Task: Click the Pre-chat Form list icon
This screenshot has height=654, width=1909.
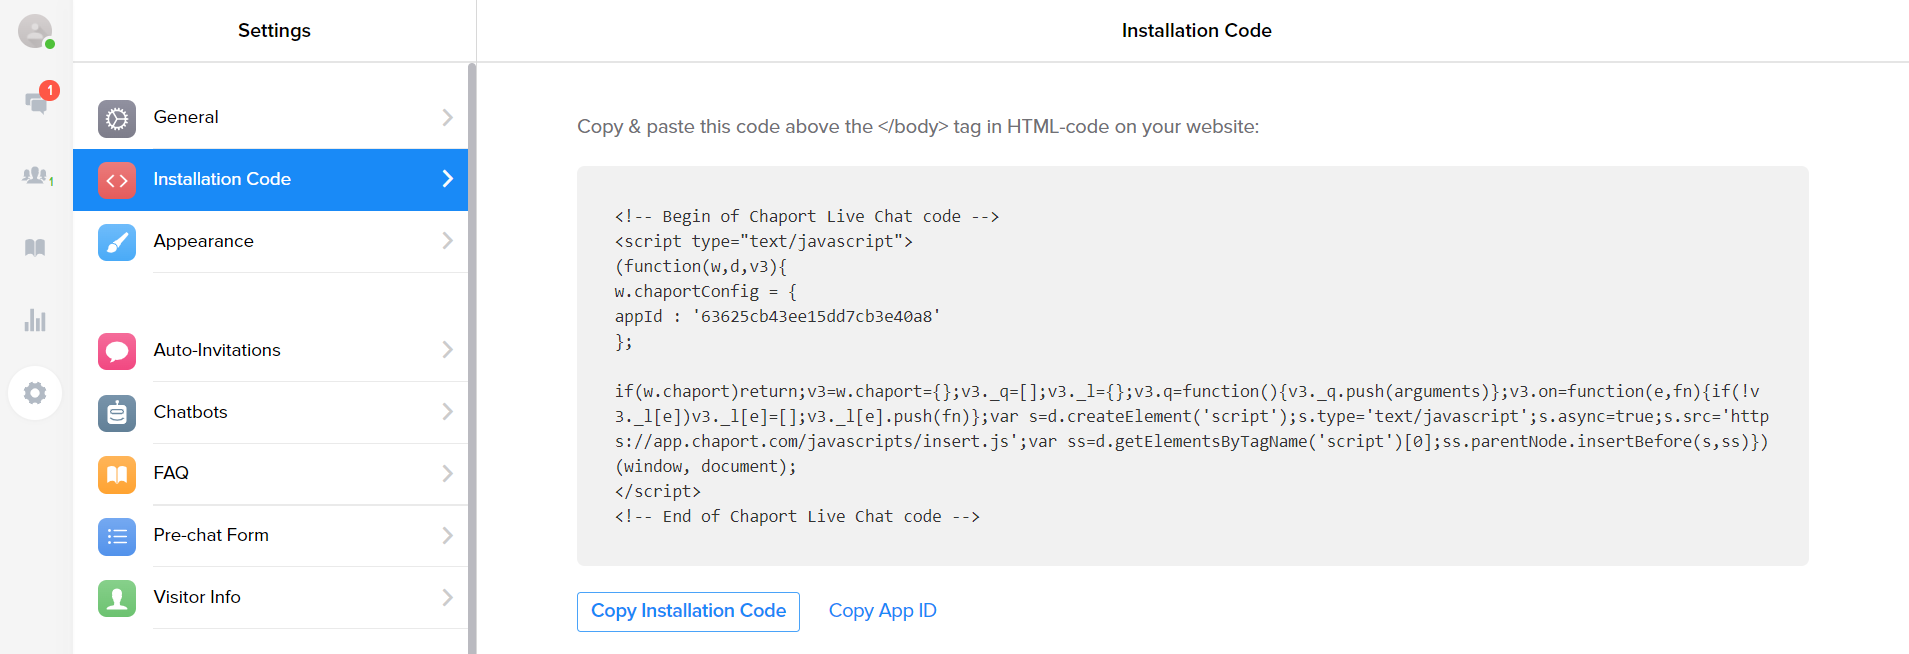Action: coord(117,536)
